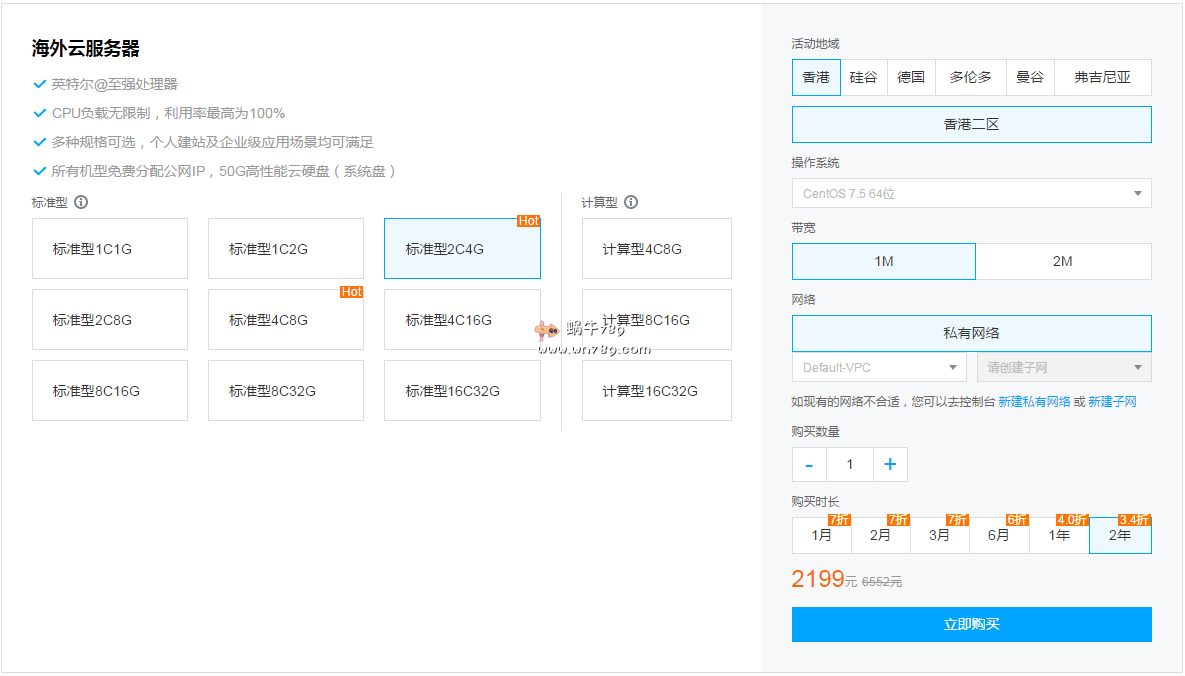The height and width of the screenshot is (676, 1185).
Task: Click the info icon beside 计算型
Action: pyautogui.click(x=631, y=202)
